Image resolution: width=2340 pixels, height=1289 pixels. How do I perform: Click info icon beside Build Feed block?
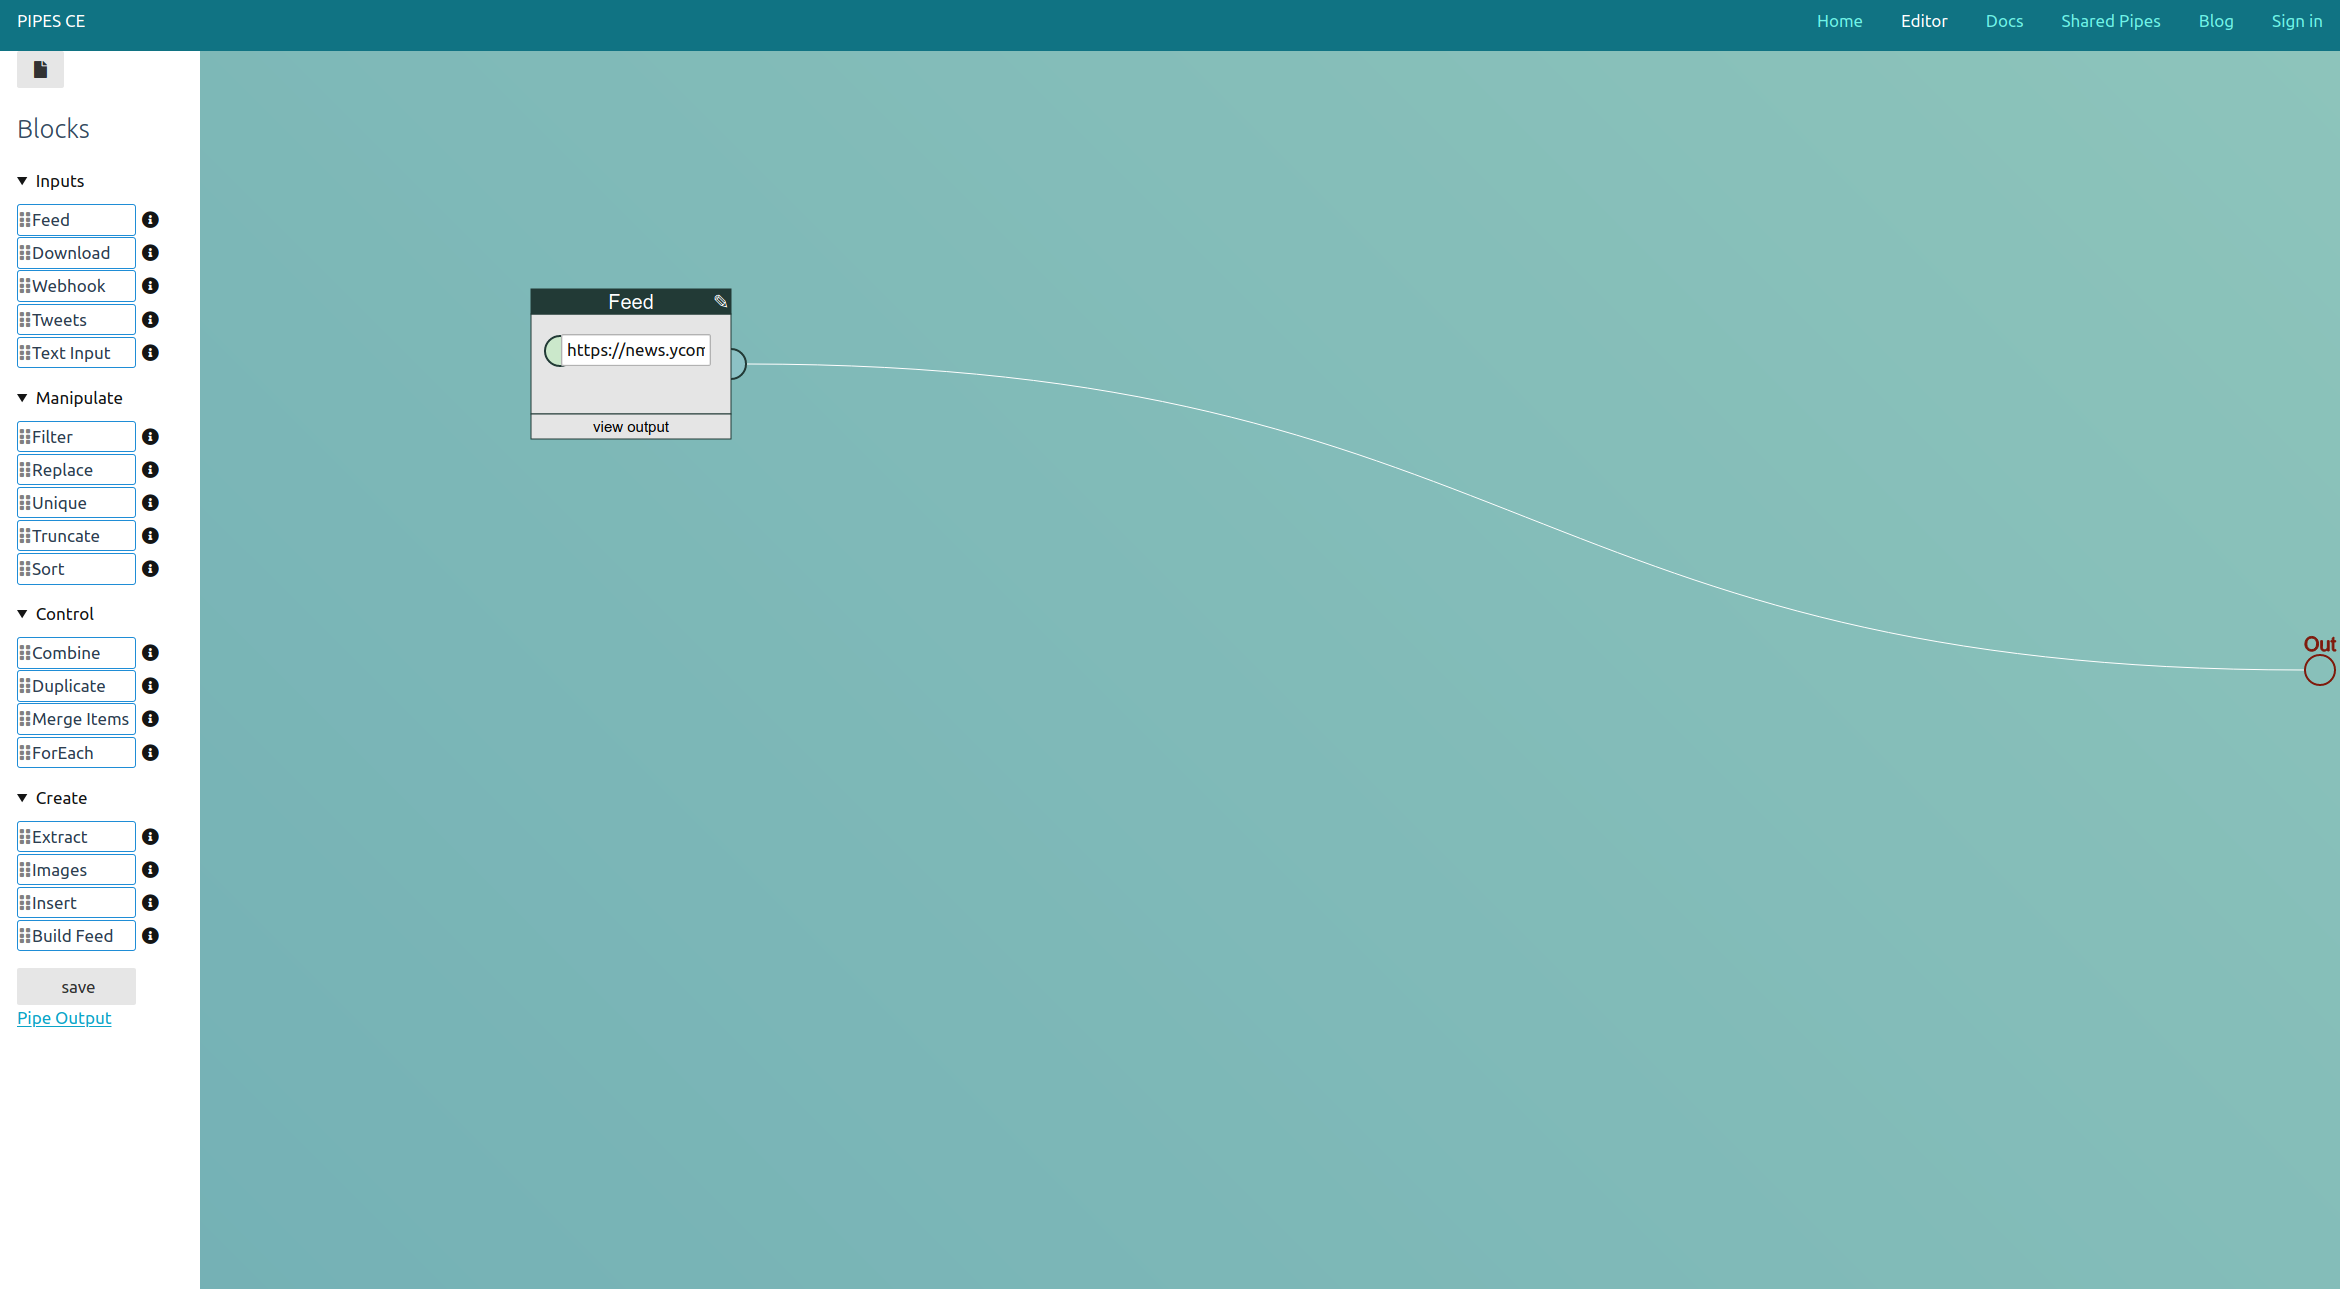(150, 936)
